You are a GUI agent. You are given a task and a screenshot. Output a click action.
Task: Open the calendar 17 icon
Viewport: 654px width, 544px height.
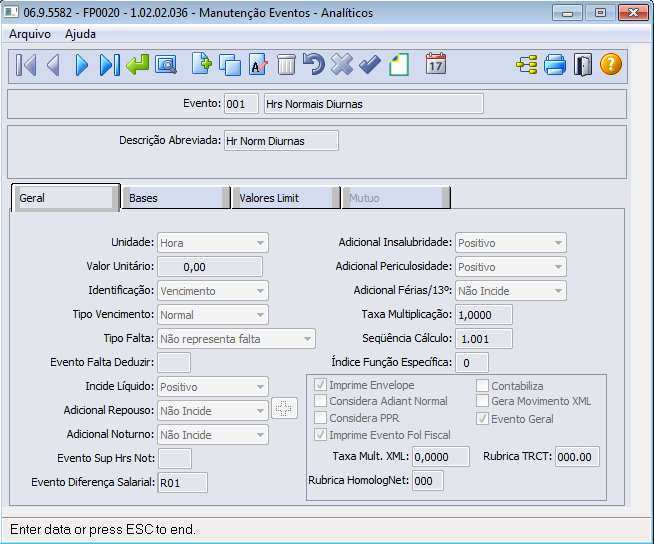point(436,63)
